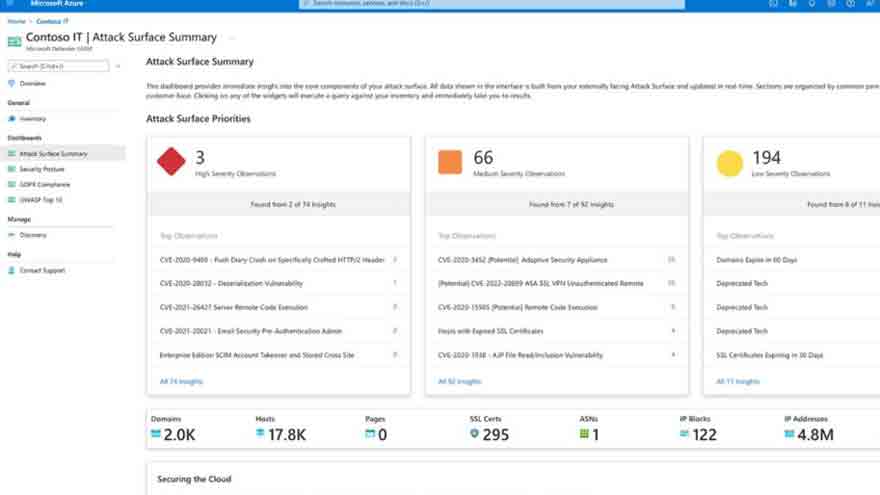Click the ASNs green grid icon
The height and width of the screenshot is (495, 880).
(584, 433)
